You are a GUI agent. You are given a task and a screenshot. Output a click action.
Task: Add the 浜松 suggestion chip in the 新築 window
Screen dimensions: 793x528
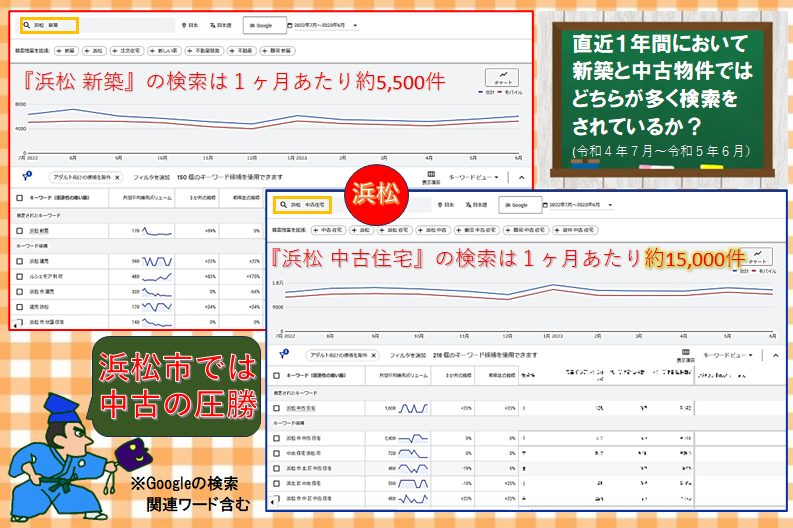click(94, 51)
